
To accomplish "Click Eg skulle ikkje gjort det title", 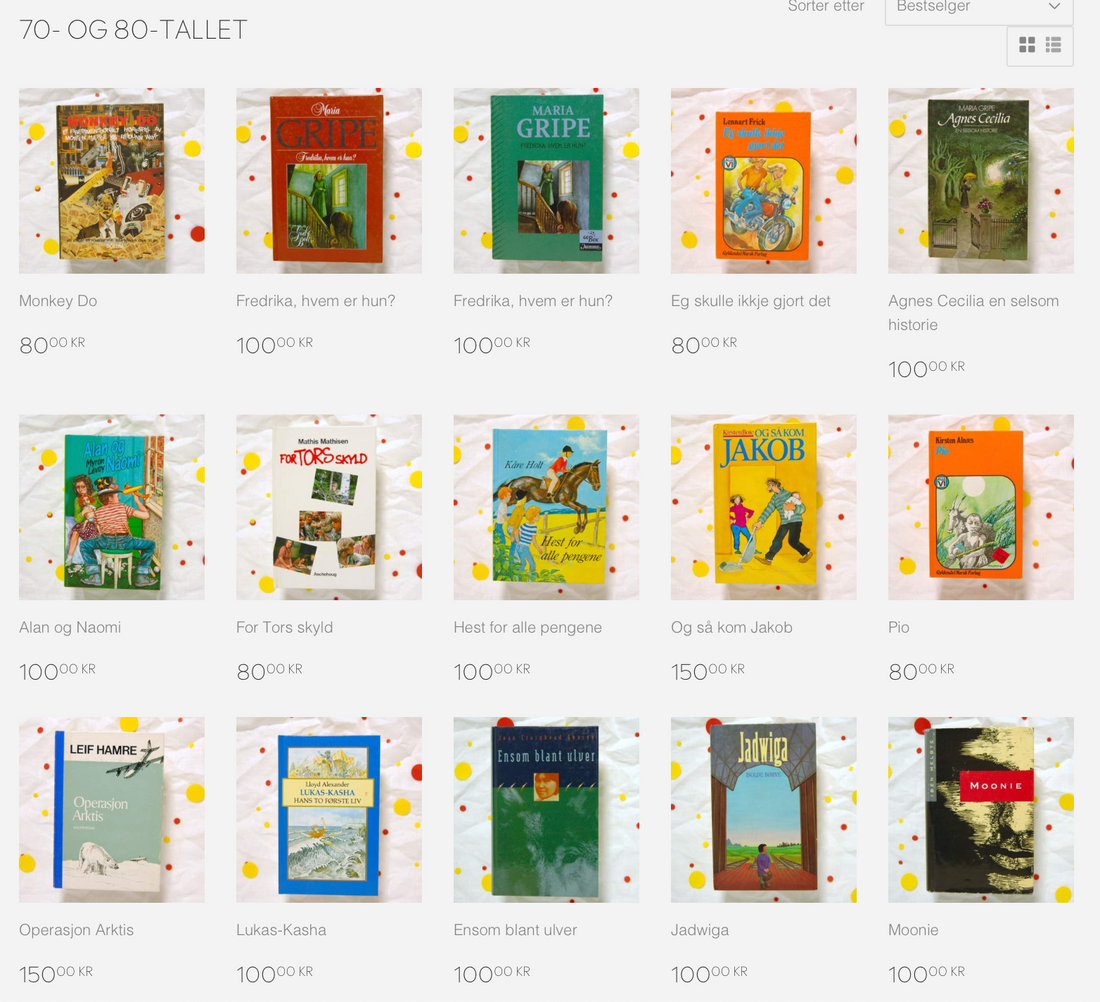I will point(751,301).
